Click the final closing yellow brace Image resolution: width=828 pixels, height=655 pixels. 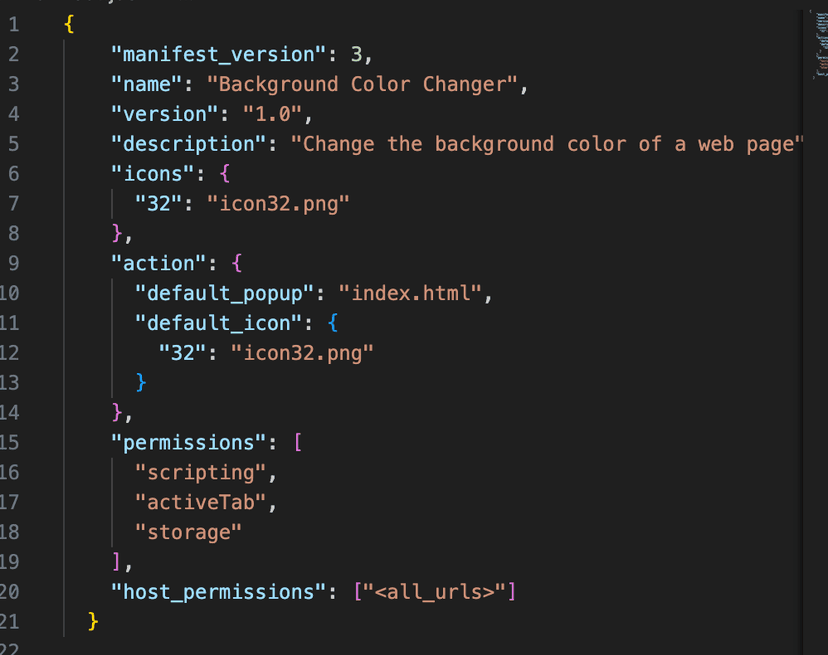[93, 622]
